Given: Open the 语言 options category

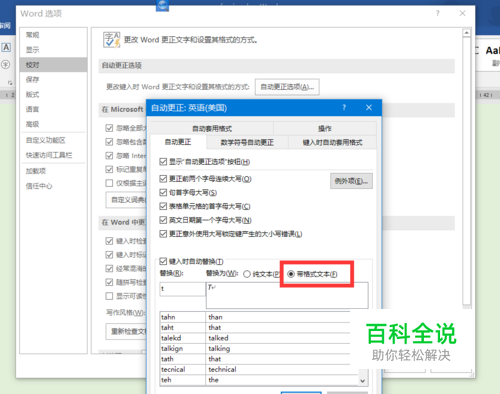Looking at the screenshot, I should pos(53,109).
